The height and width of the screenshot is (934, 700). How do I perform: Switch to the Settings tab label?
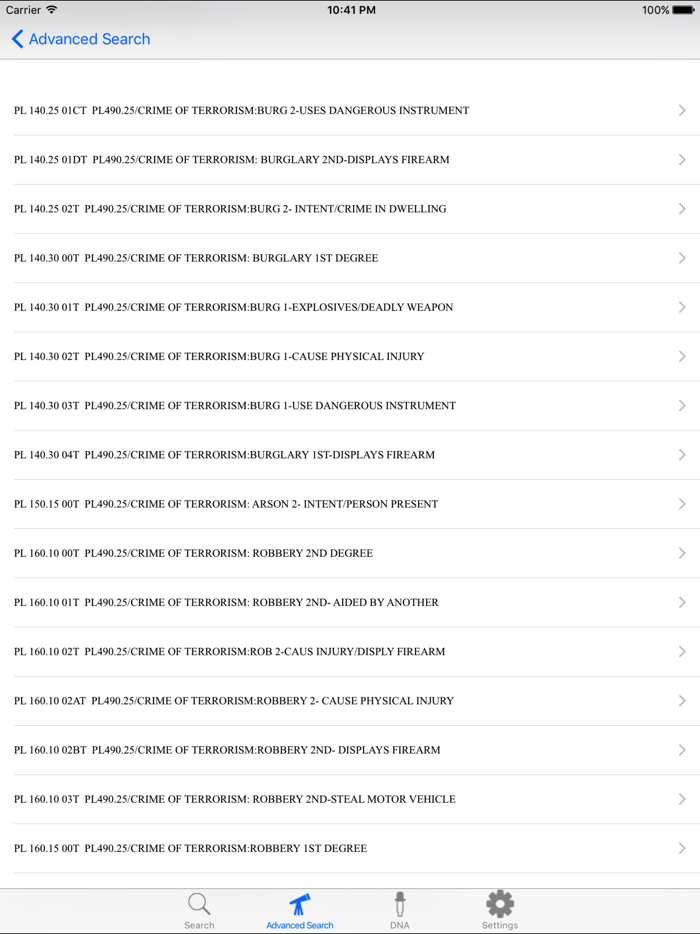click(500, 925)
